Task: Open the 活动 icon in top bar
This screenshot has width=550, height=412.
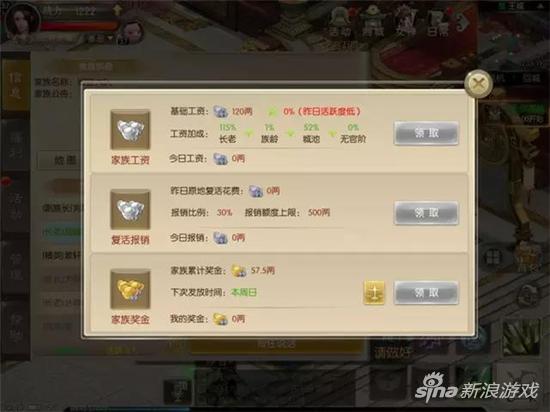Action: (340, 22)
